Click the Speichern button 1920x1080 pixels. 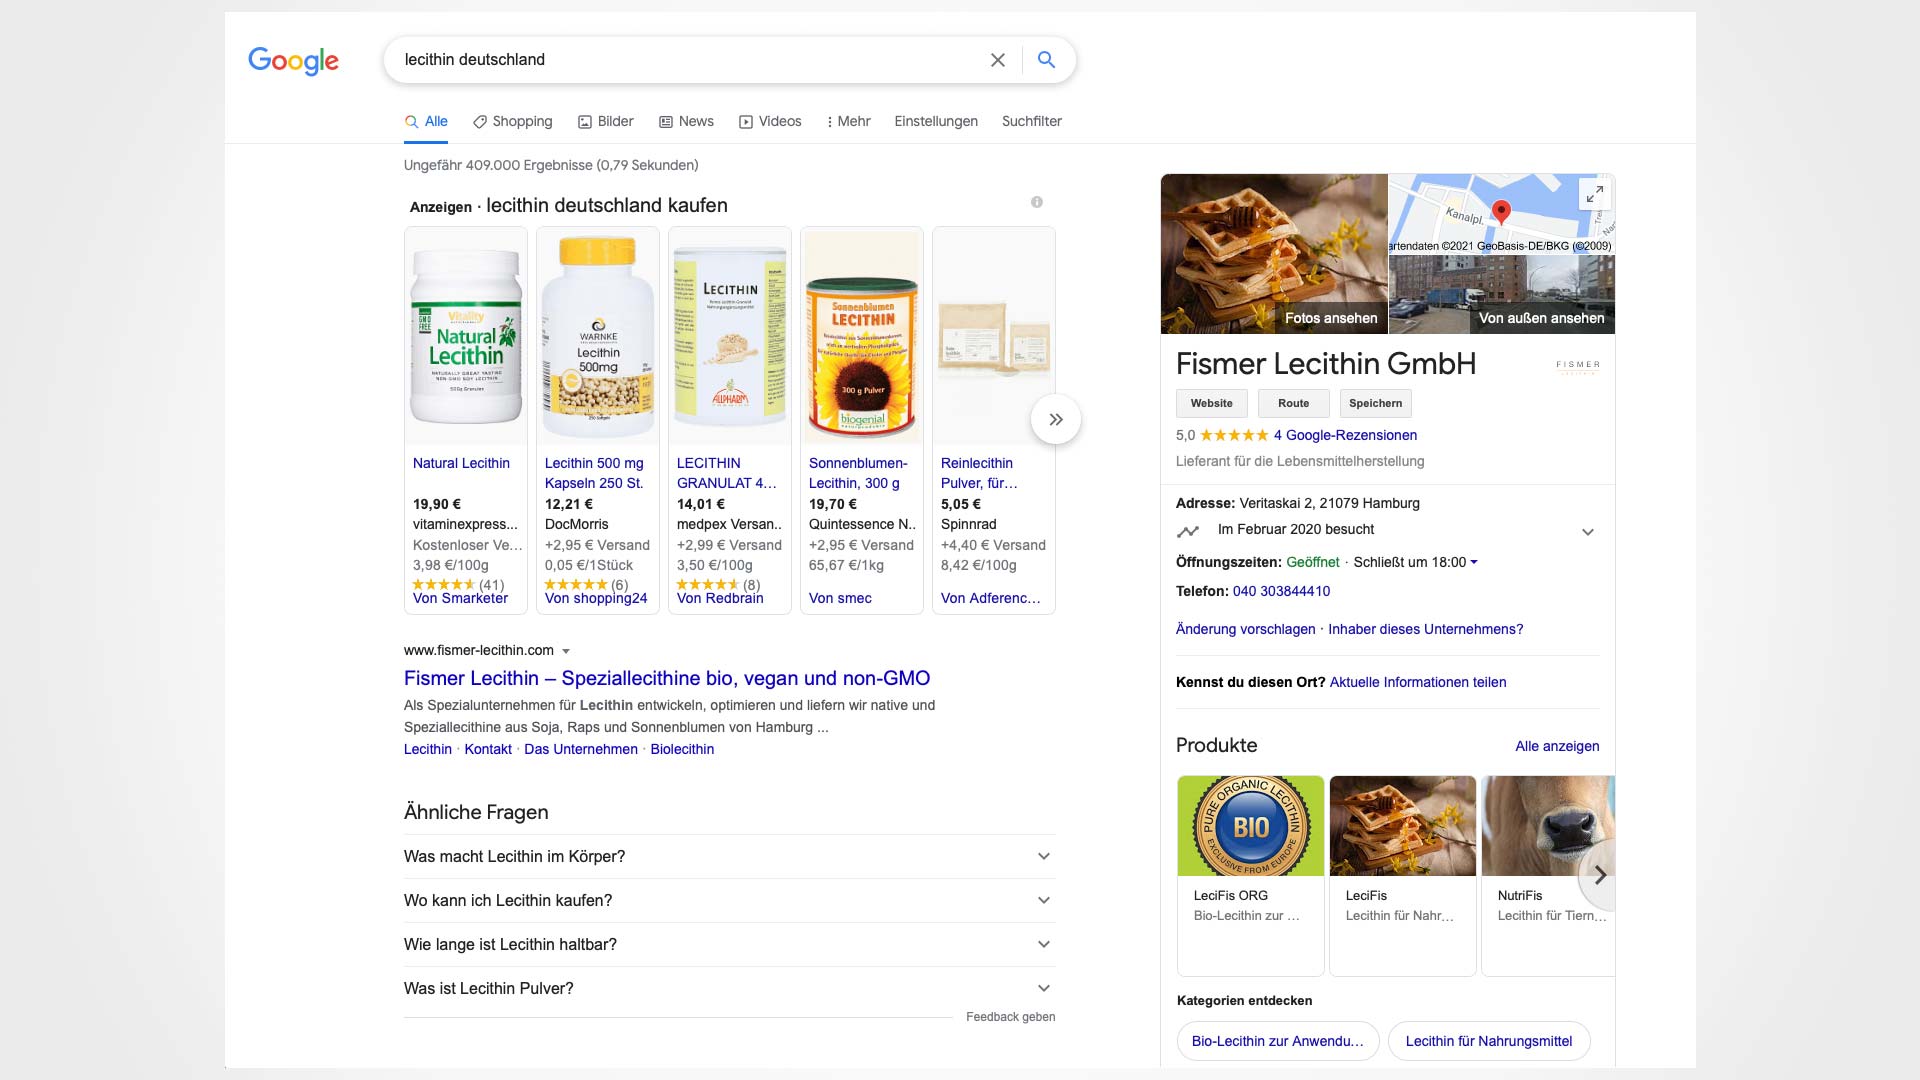coord(1375,403)
